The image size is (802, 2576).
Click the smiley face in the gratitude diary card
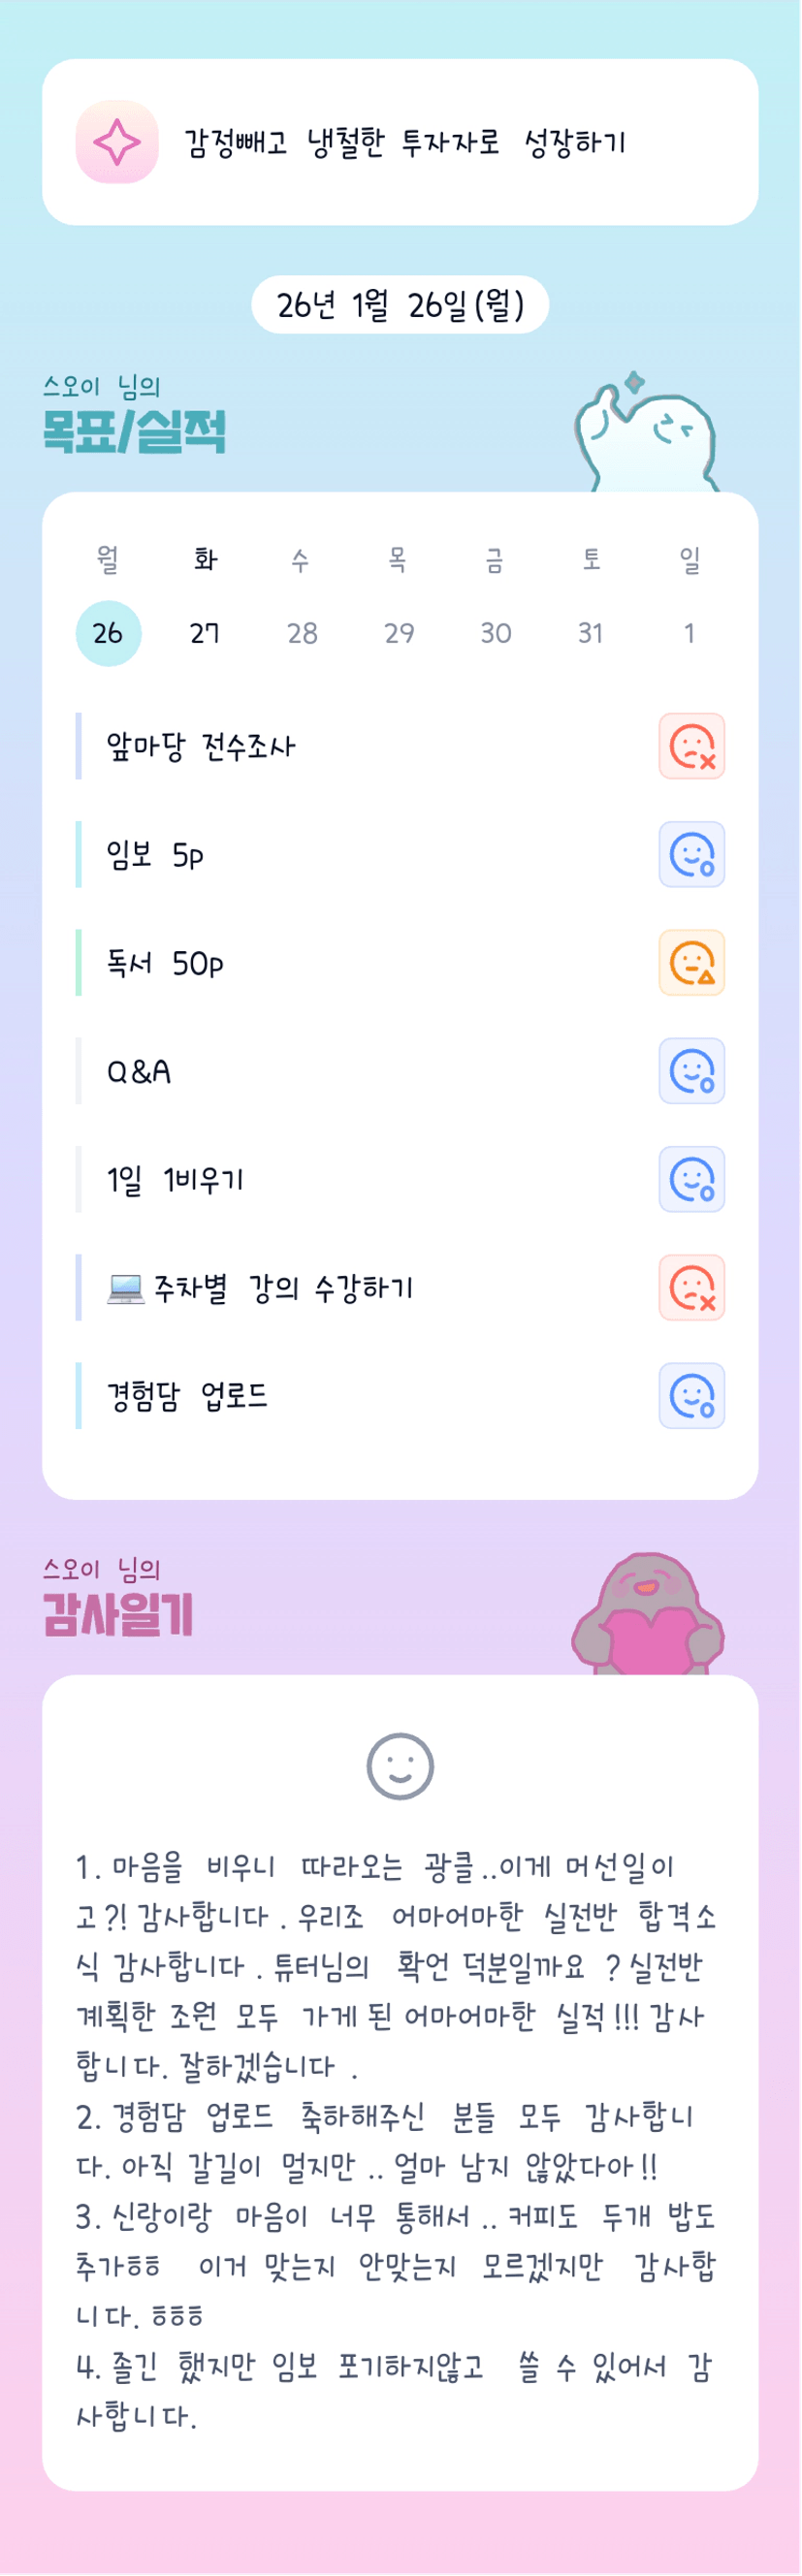coord(400,1767)
